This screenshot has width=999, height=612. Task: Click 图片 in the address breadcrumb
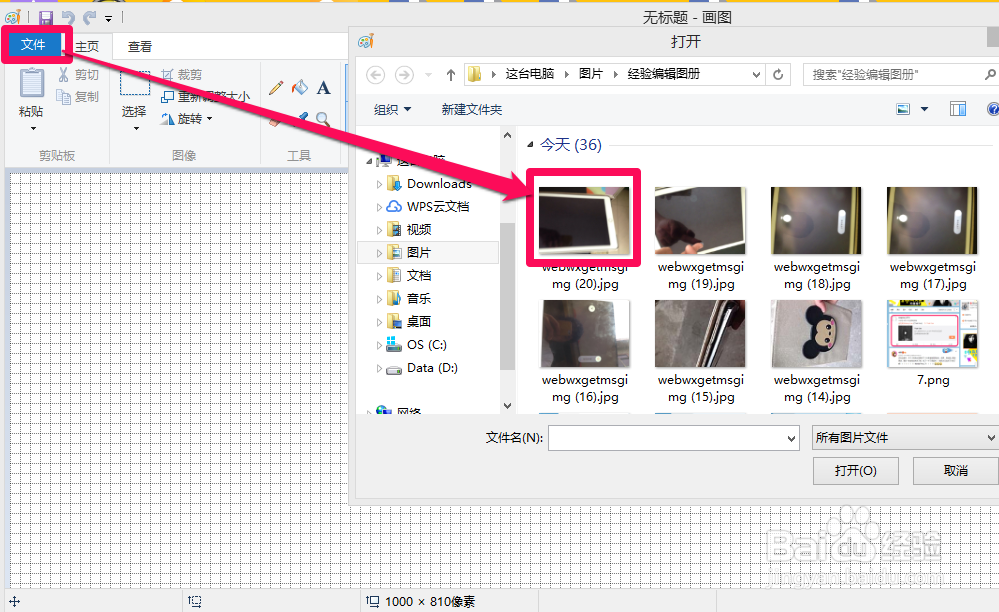[x=591, y=74]
